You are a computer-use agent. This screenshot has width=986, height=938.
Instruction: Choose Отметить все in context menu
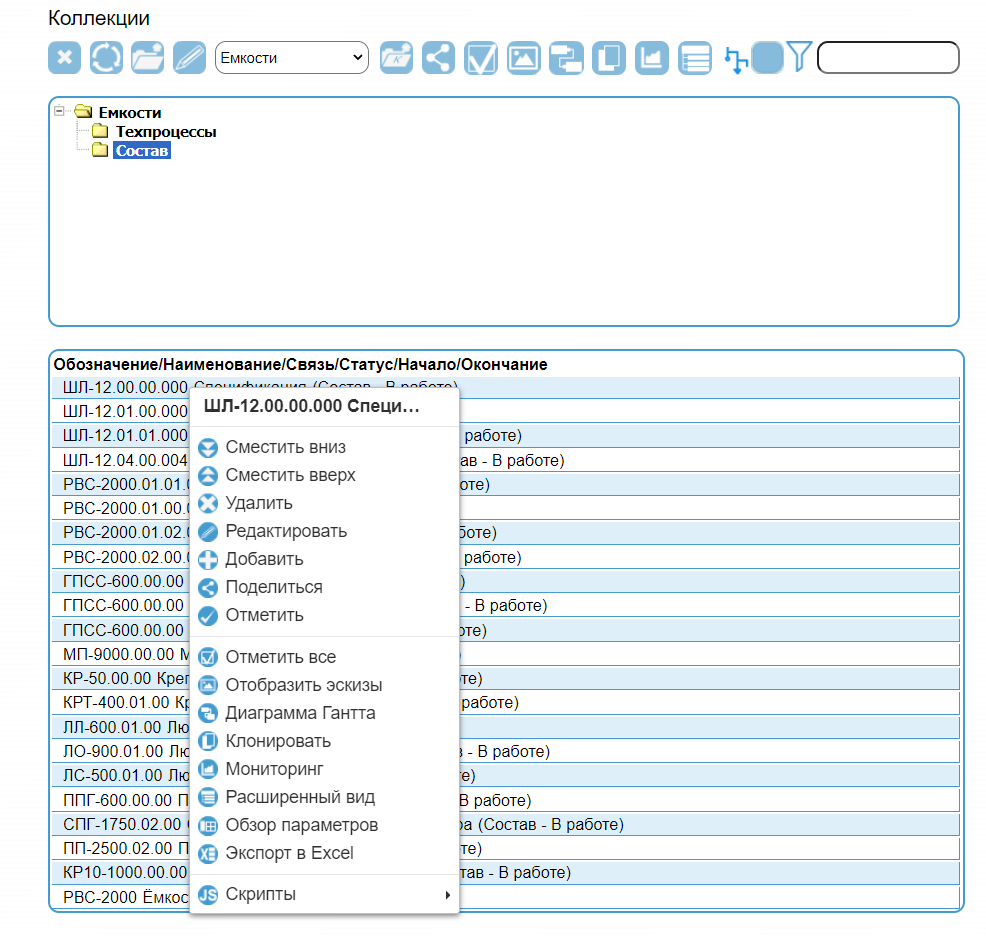tap(280, 657)
